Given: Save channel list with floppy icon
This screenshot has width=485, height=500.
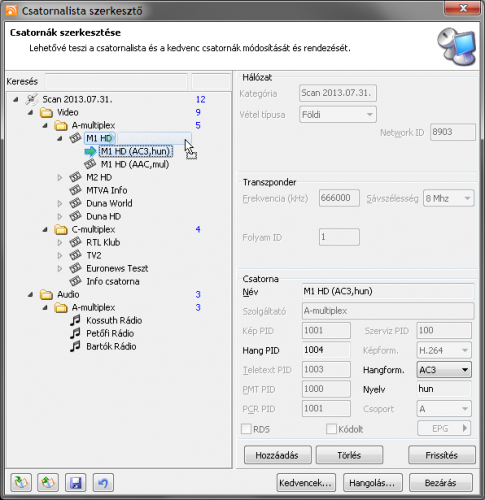Looking at the screenshot, I should [x=75, y=482].
